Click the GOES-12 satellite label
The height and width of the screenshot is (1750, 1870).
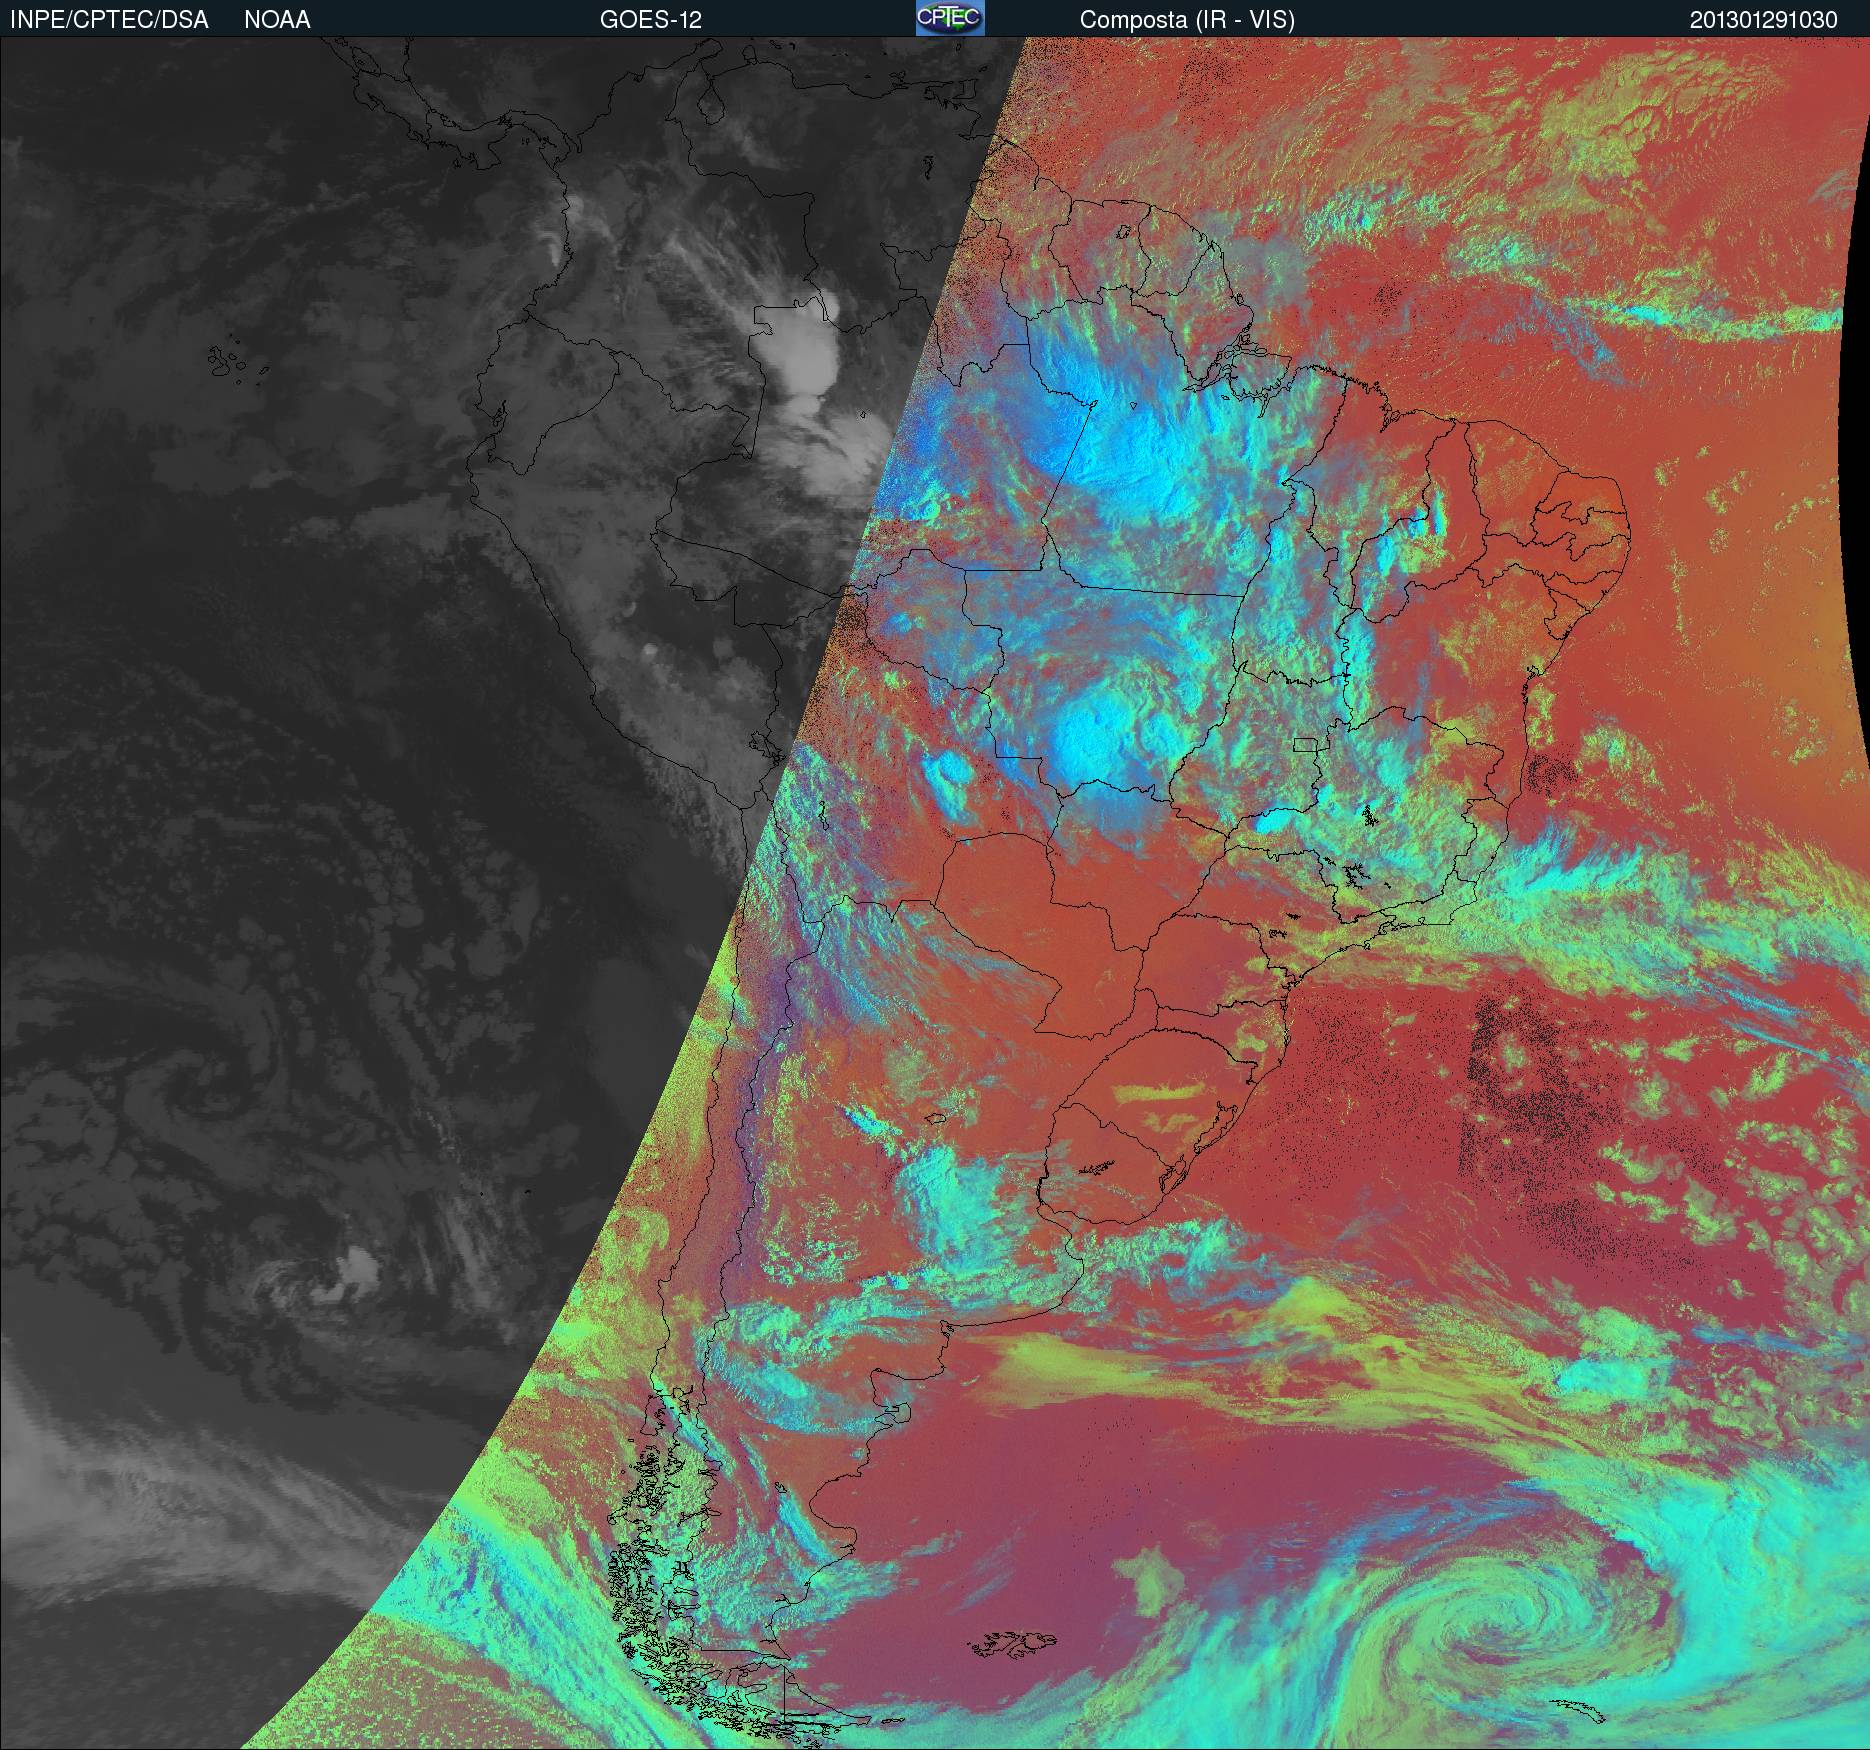pyautogui.click(x=650, y=20)
